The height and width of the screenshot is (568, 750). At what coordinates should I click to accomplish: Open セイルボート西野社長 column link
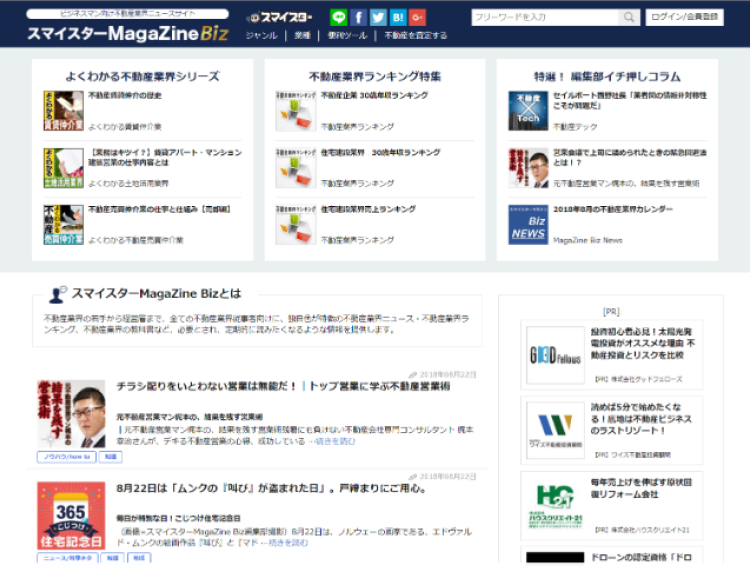click(629, 100)
